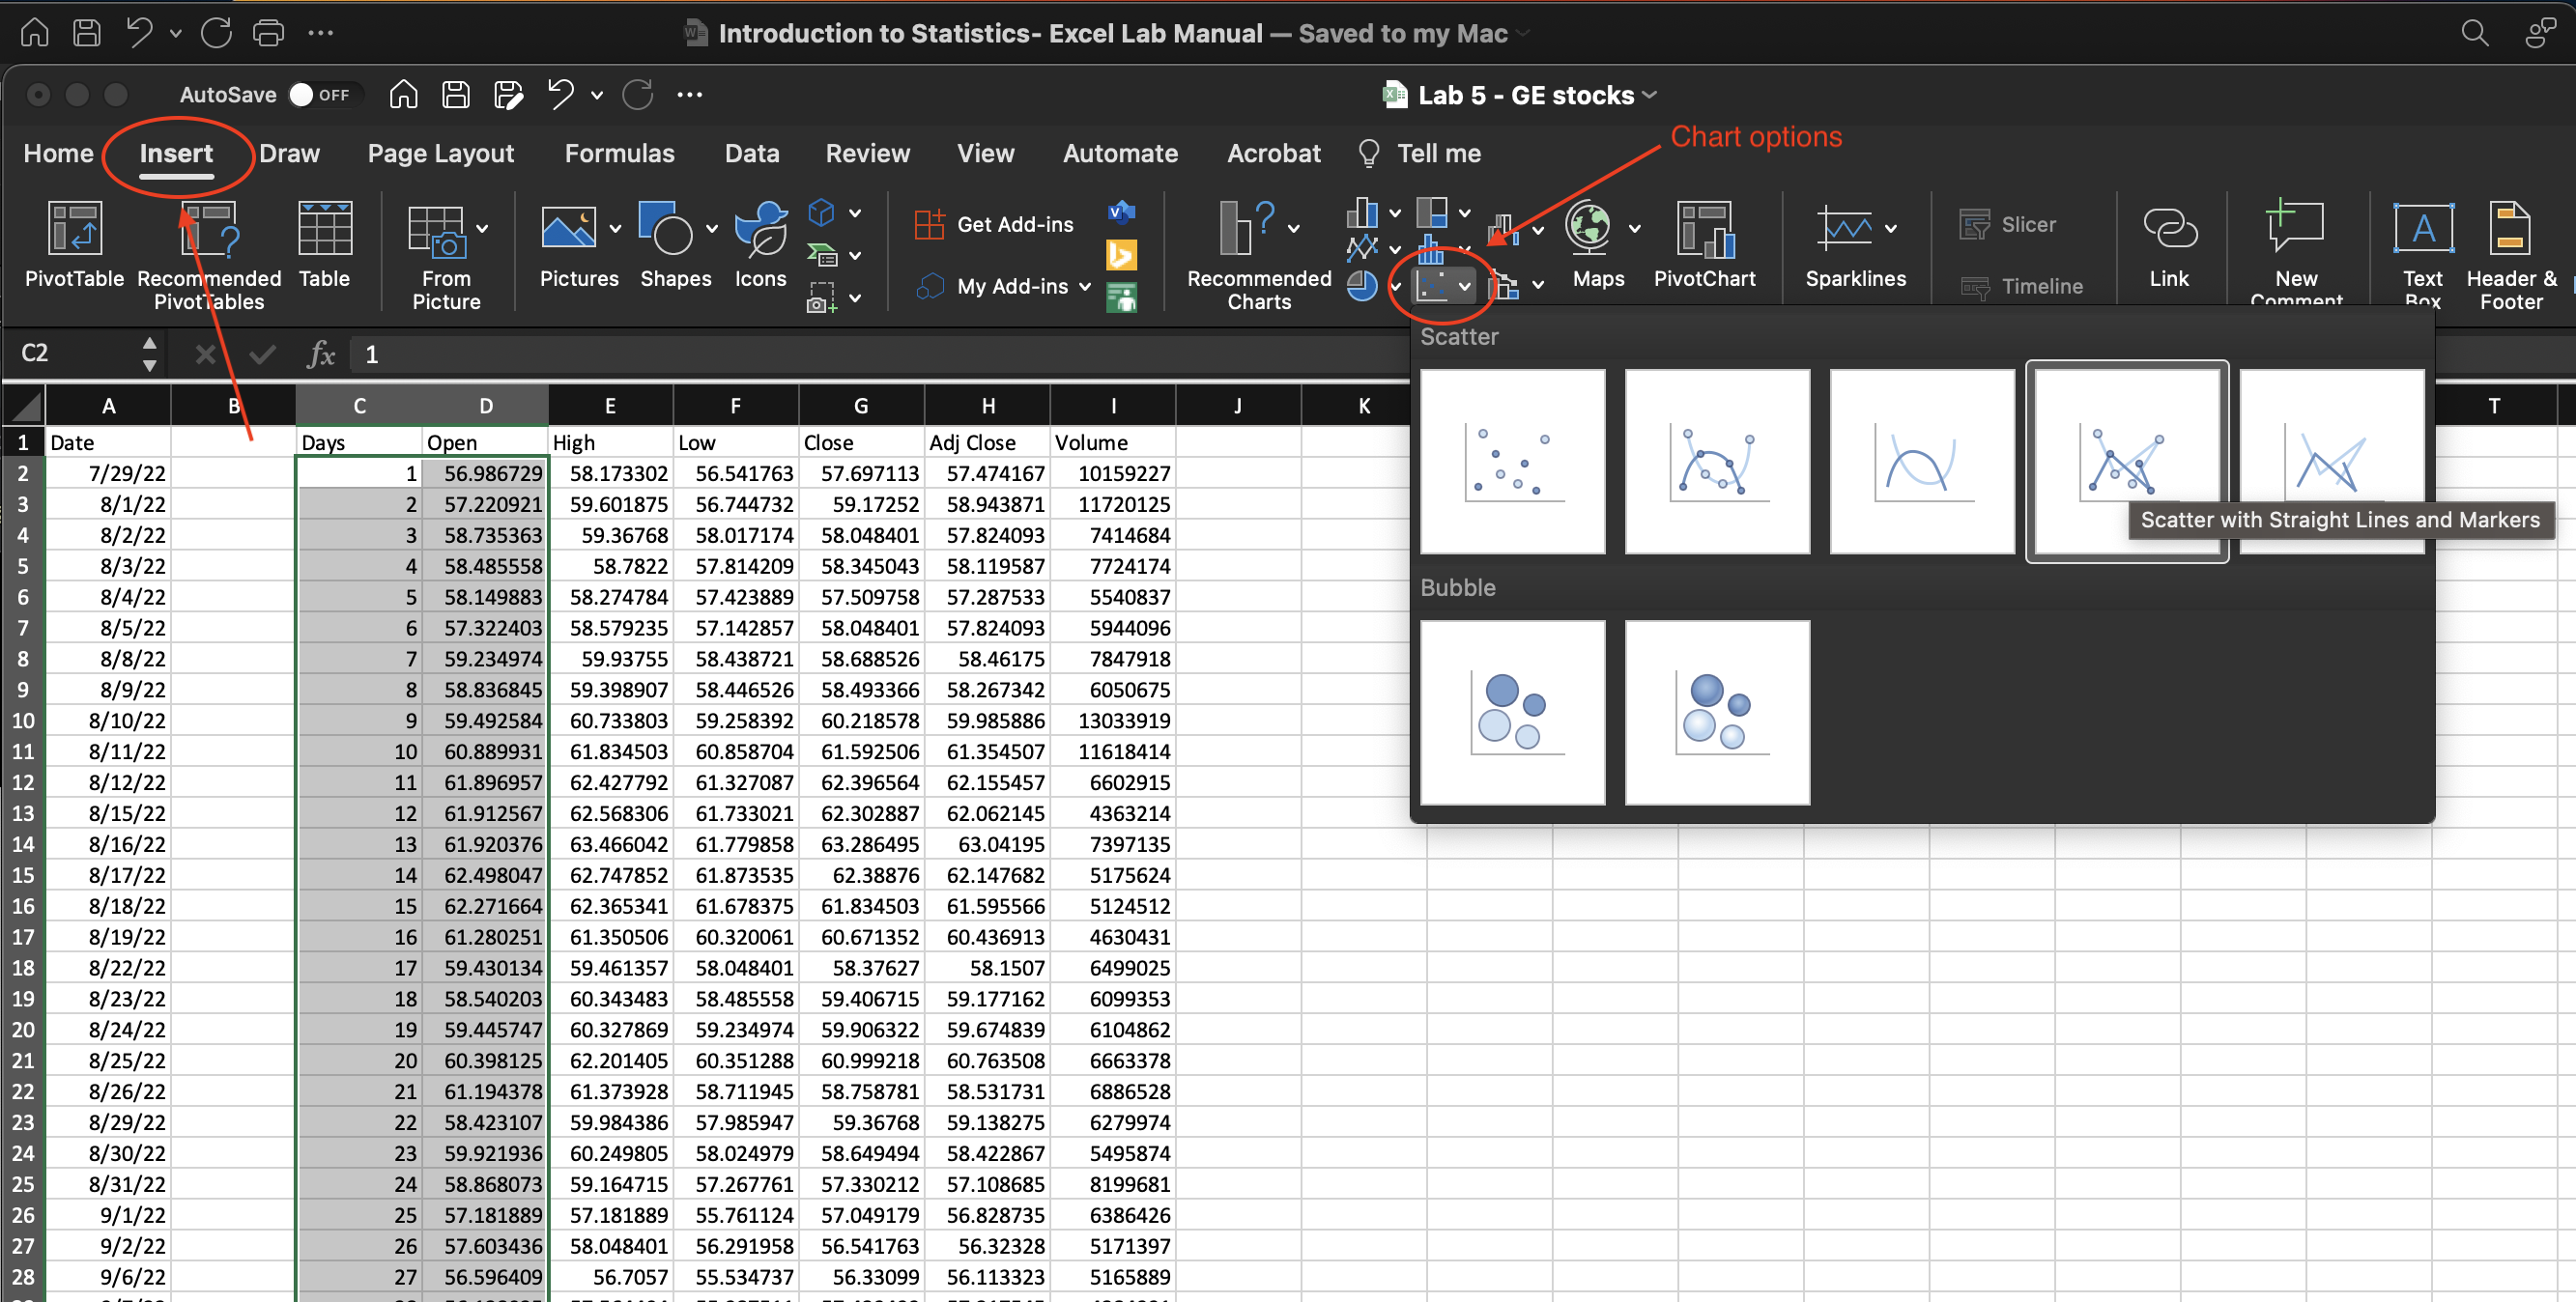Expand the My Add-ins dropdown
2576x1302 pixels.
click(1084, 287)
